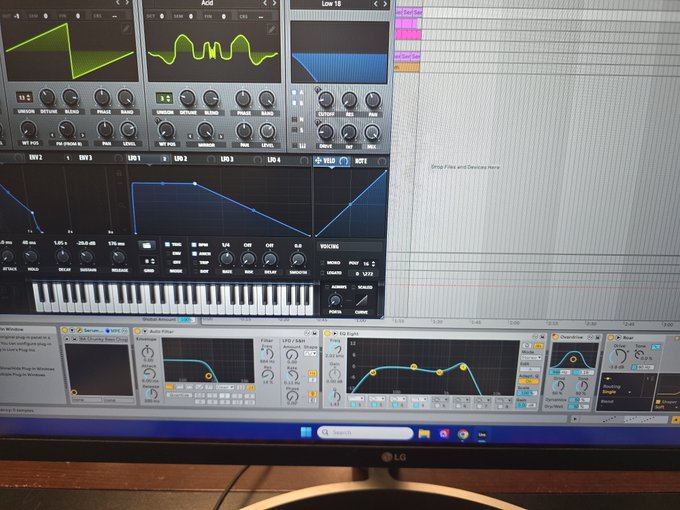The image size is (680, 510).
Task: Select the LFO 1 tab
Action: point(134,158)
